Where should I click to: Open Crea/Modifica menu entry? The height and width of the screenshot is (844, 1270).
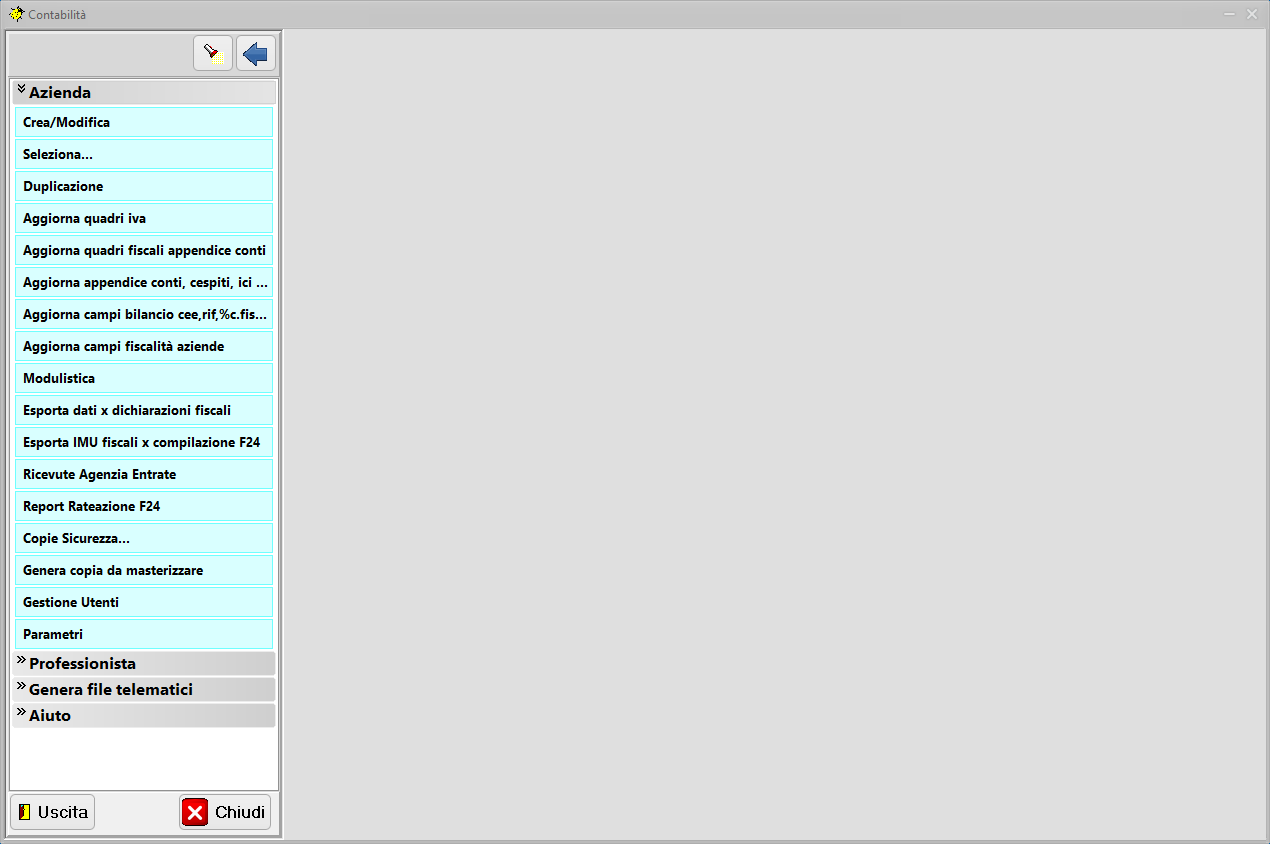[x=144, y=122]
